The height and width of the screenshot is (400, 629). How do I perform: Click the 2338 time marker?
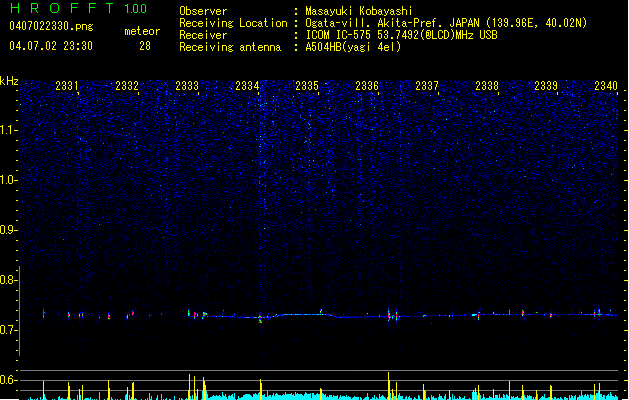[487, 86]
